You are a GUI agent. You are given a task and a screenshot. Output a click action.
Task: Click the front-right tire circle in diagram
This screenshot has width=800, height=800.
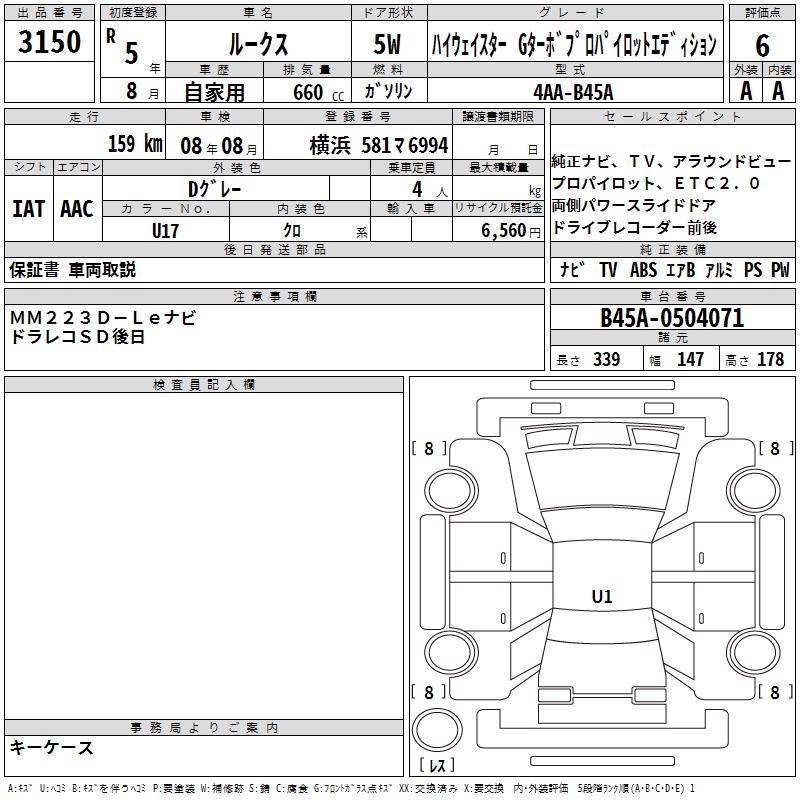point(754,491)
